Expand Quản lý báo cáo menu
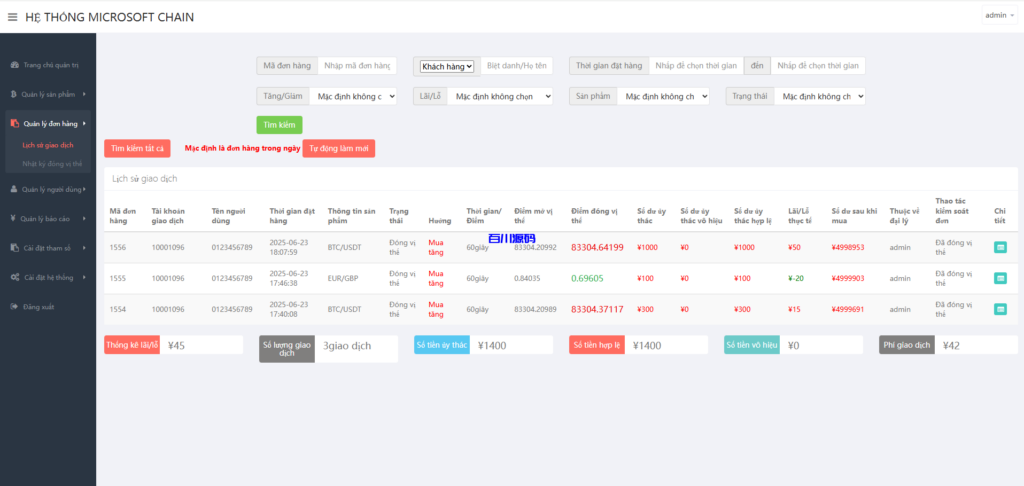Screen dimensions: 1024x486 point(48,219)
